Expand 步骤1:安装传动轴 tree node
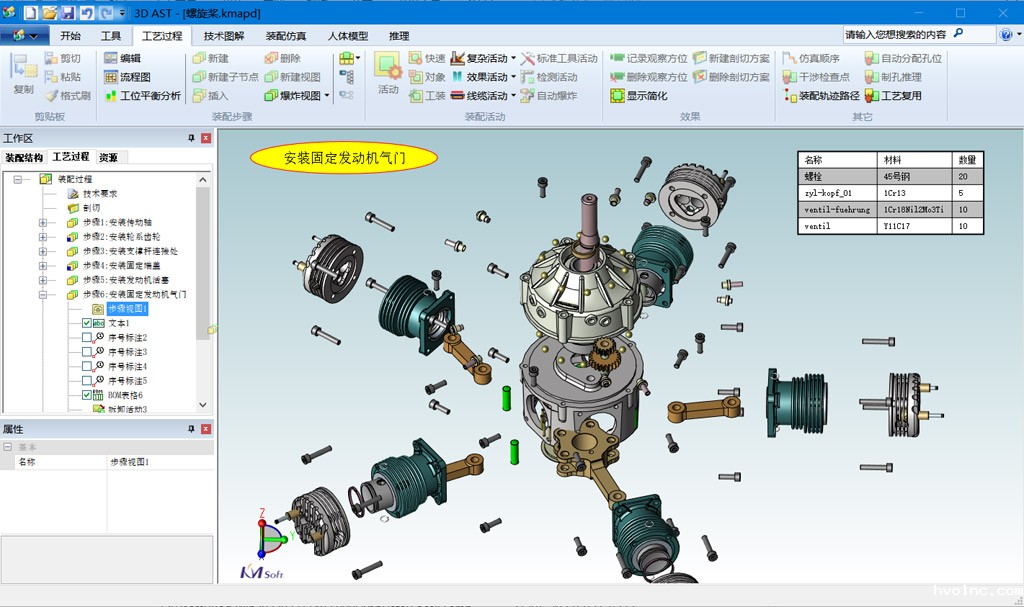The image size is (1024, 607). click(x=42, y=224)
